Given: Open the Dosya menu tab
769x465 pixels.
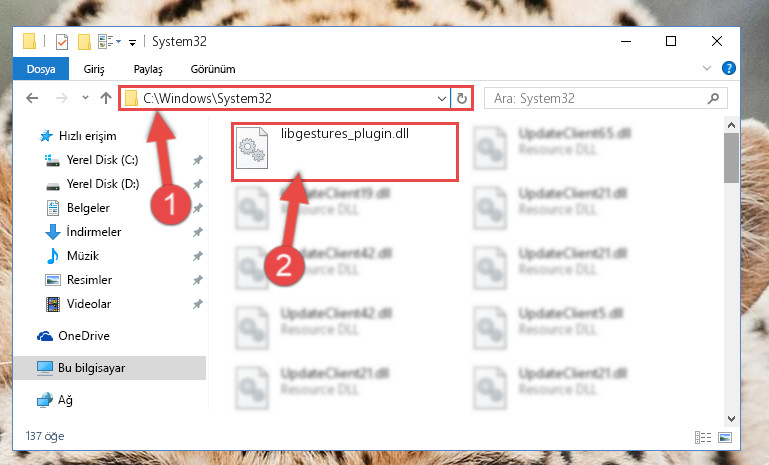Looking at the screenshot, I should coord(41,69).
